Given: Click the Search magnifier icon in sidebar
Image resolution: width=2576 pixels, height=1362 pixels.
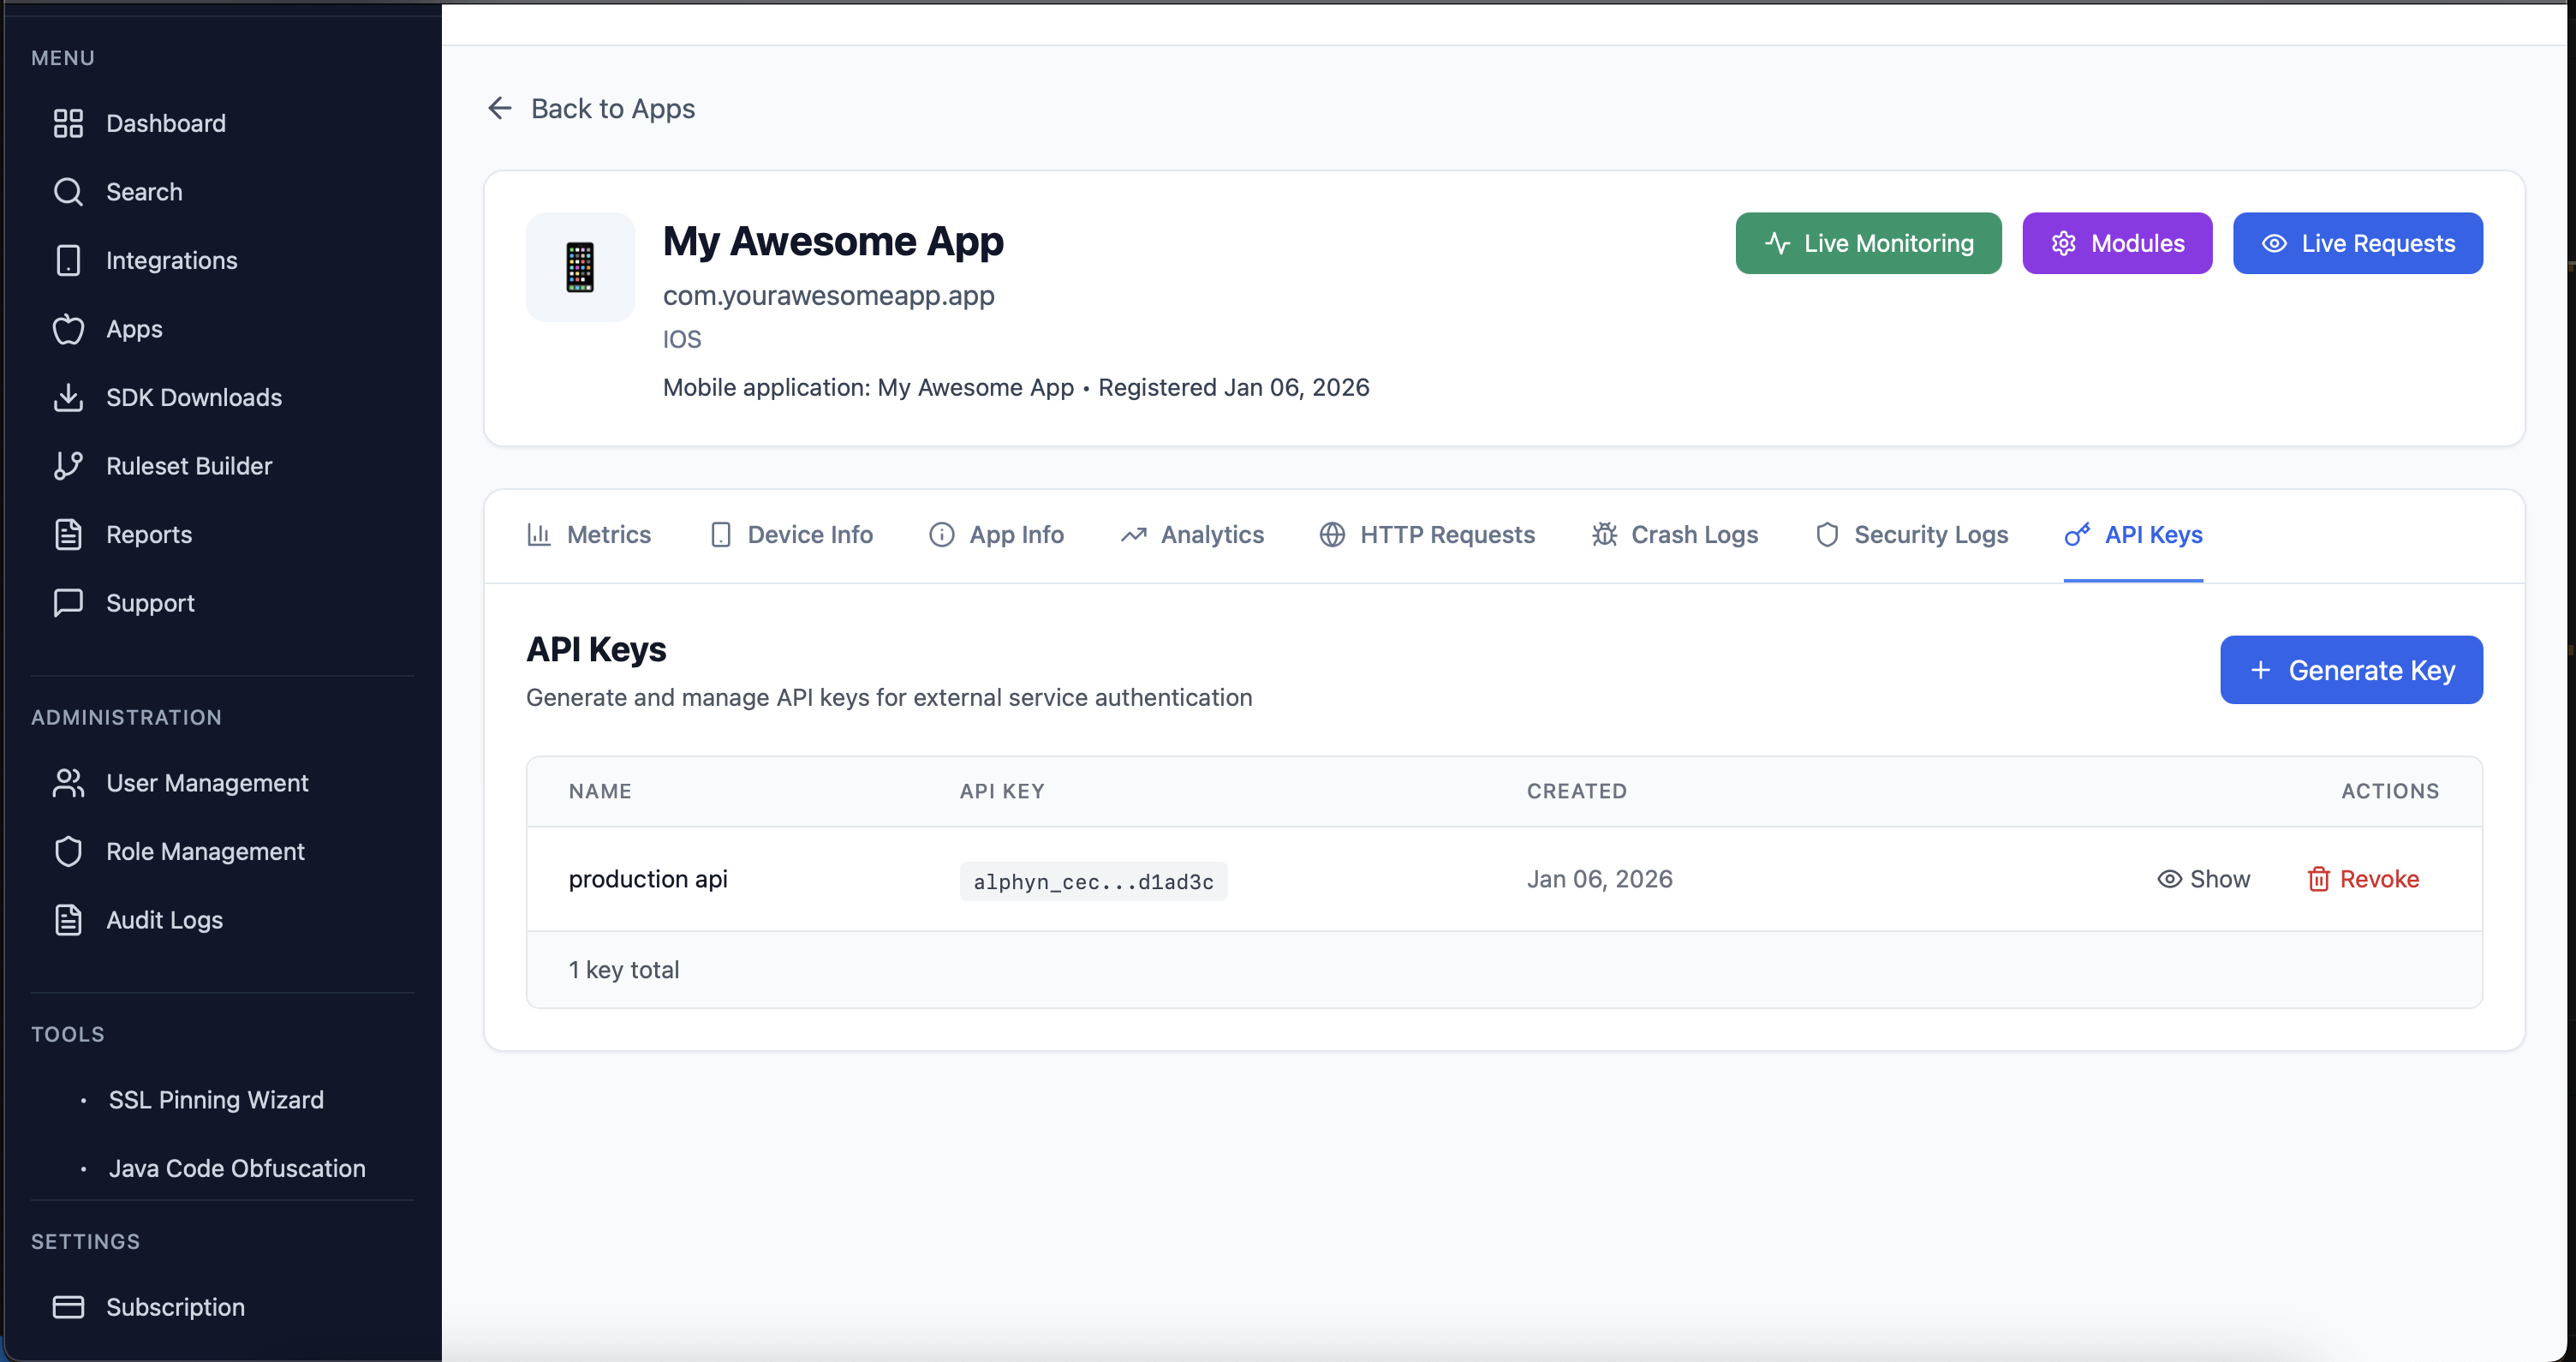Looking at the screenshot, I should pyautogui.click(x=68, y=192).
